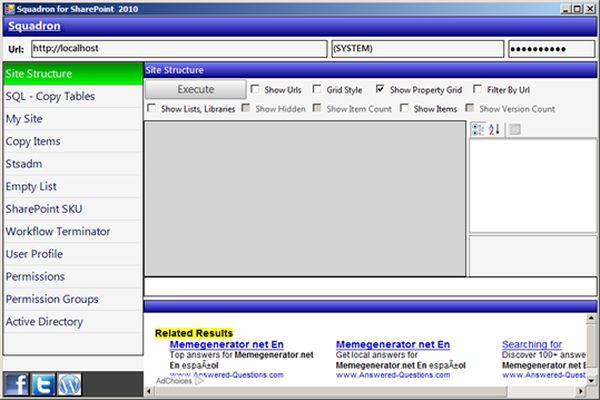The height and width of the screenshot is (400, 600).
Task: Click the Squadron app icon in title bar
Action: pyautogui.click(x=10, y=8)
